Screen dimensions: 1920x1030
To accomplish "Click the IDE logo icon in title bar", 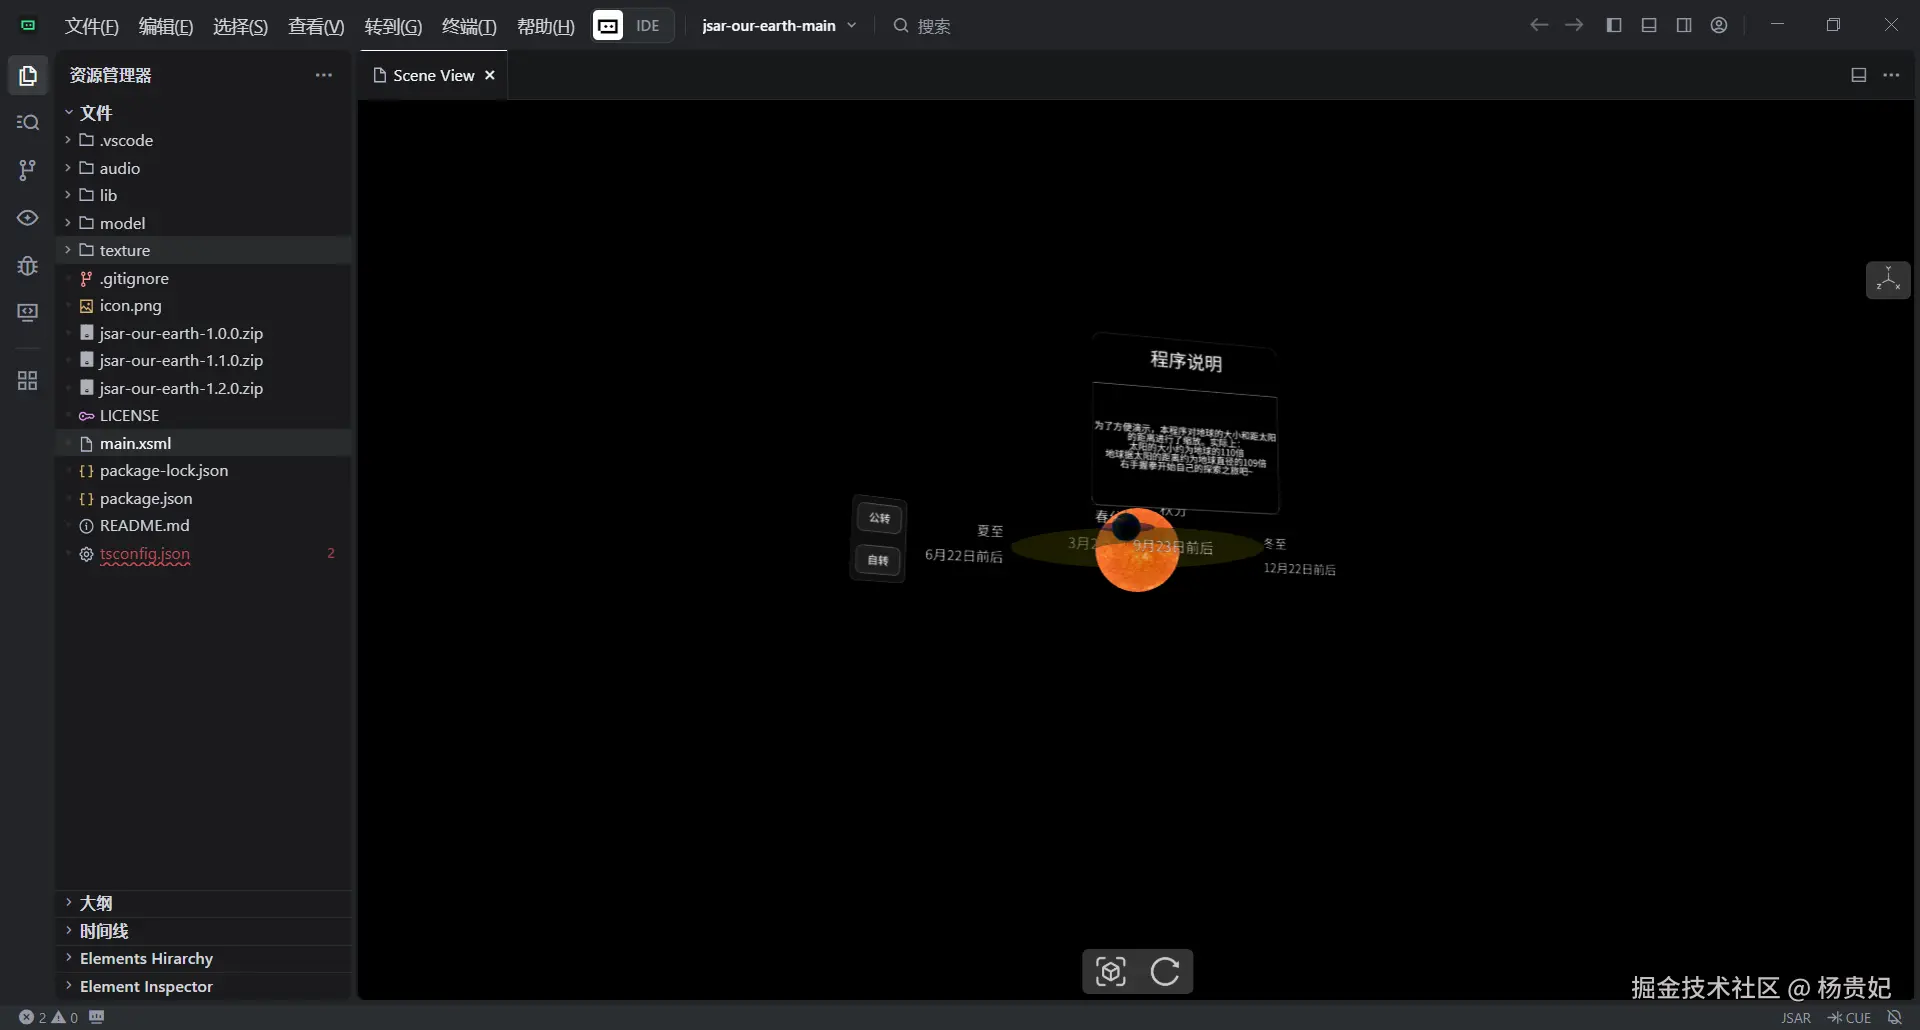I will point(608,26).
